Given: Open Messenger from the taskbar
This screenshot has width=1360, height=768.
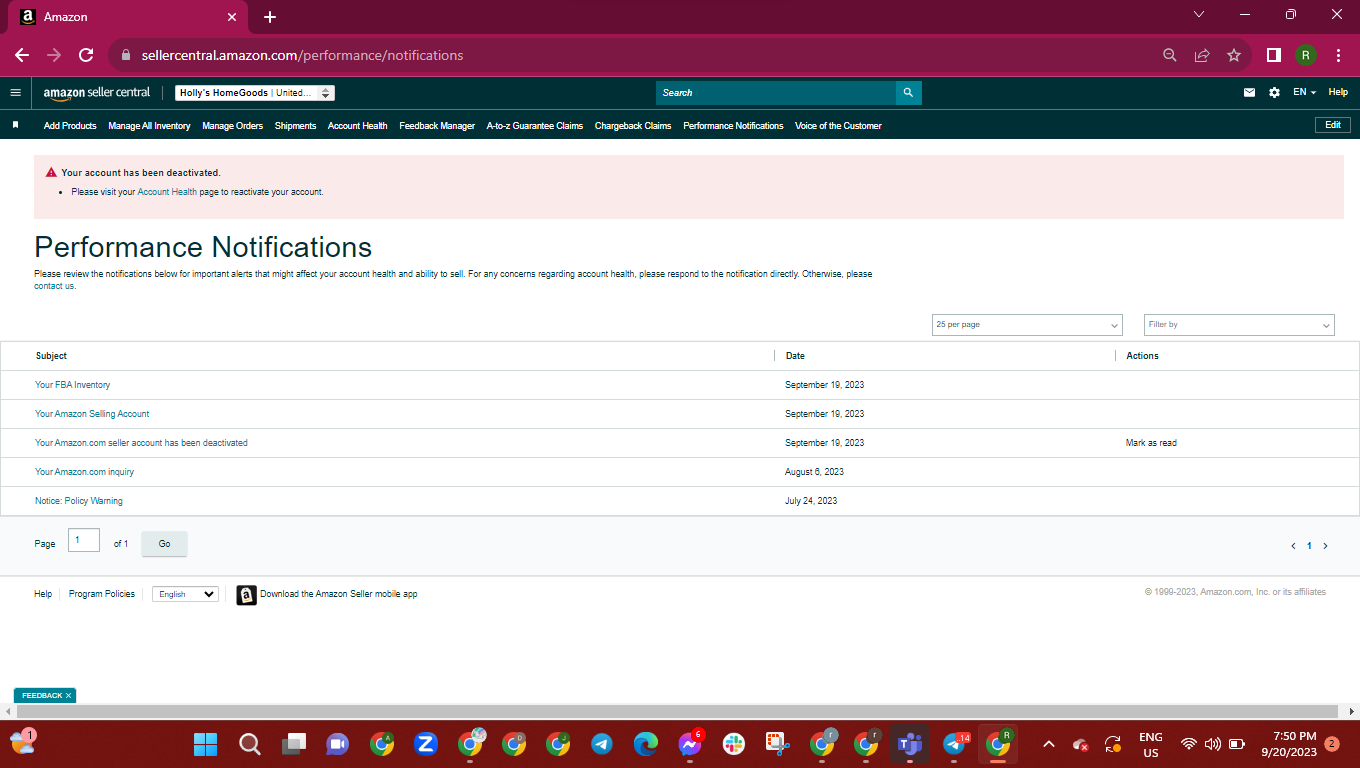Looking at the screenshot, I should 690,744.
